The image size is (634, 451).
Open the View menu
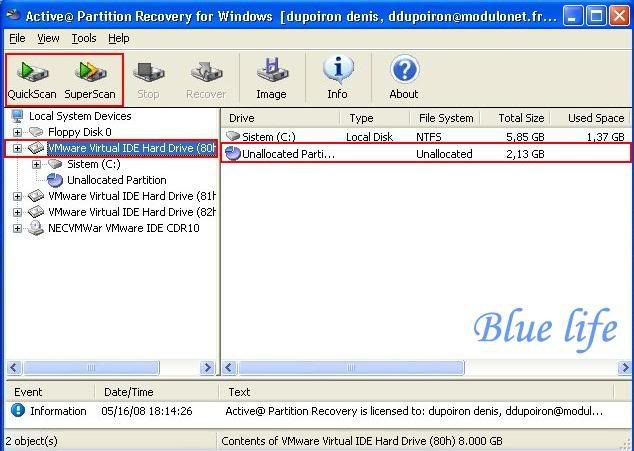pyautogui.click(x=49, y=38)
